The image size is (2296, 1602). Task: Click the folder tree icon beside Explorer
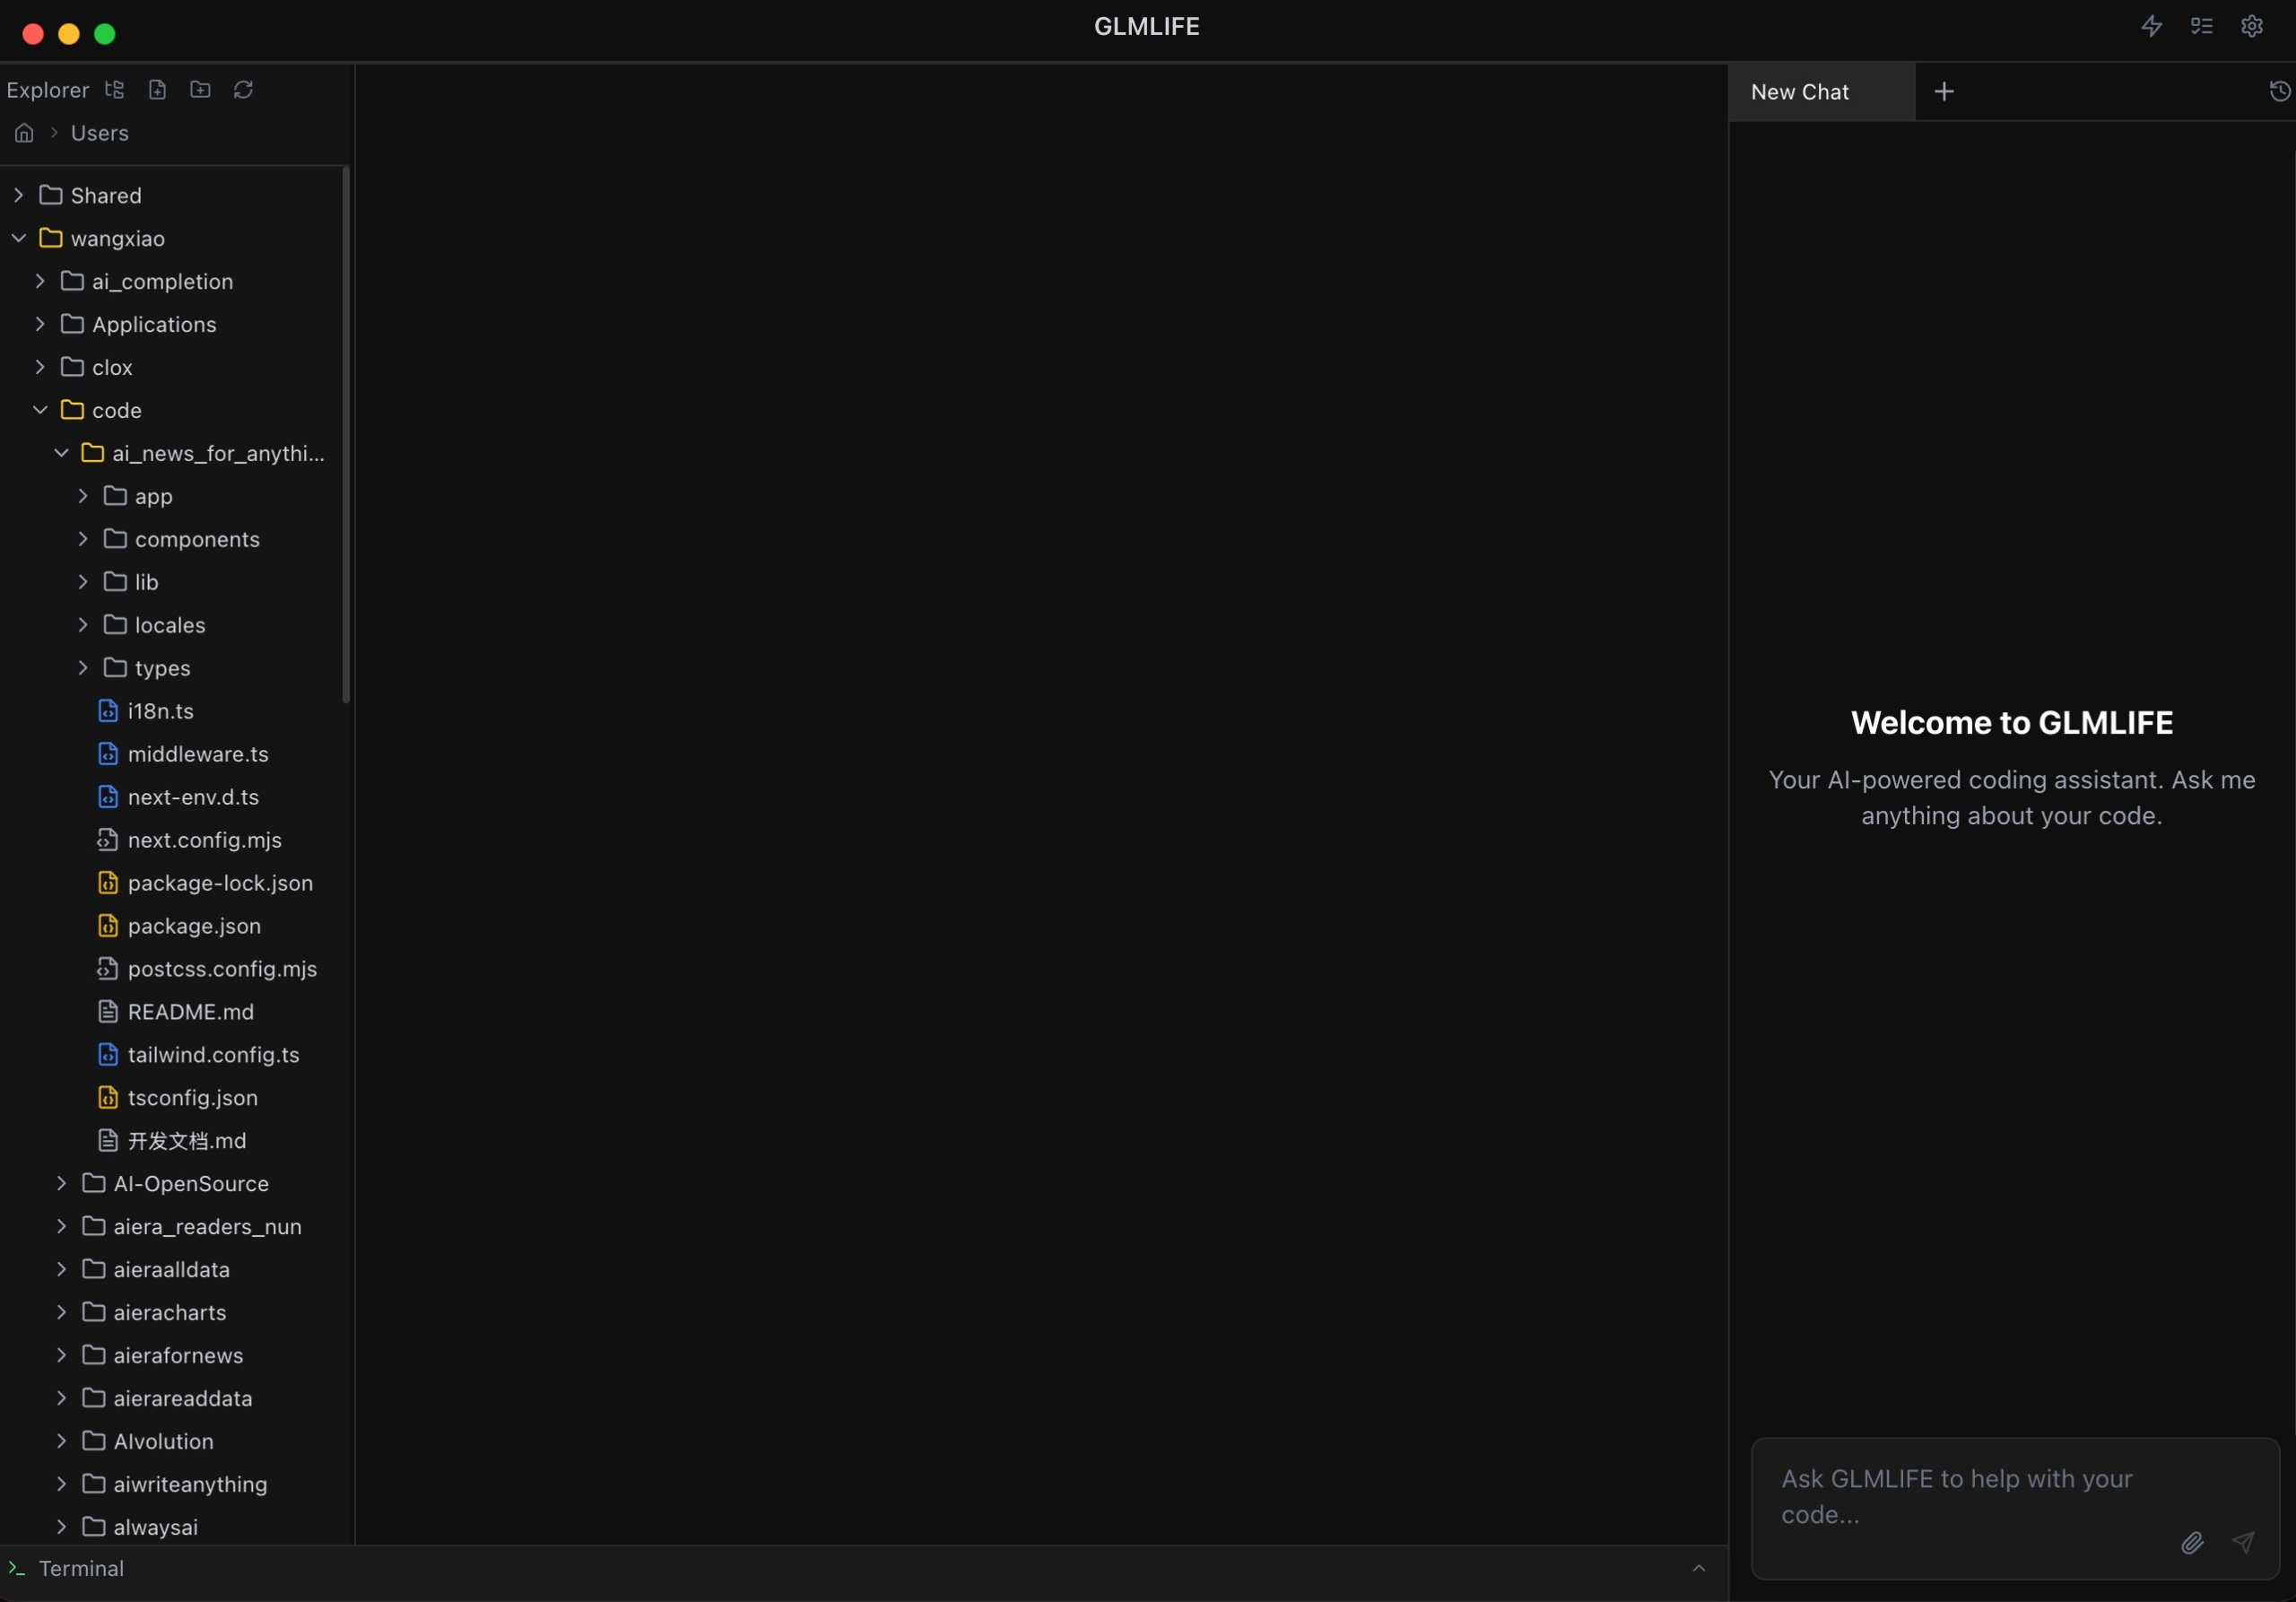115,90
